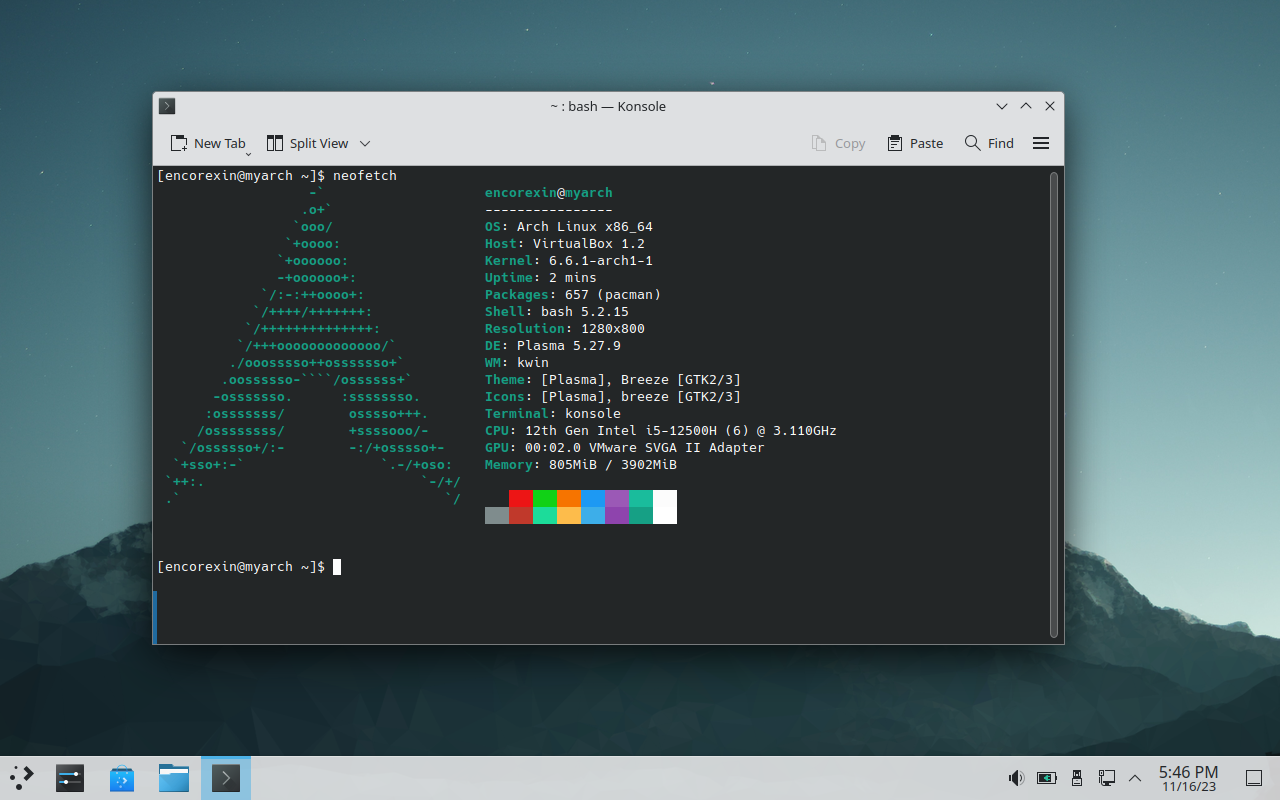This screenshot has width=1280, height=800.
Task: Click the Konsole window icon in title bar
Action: pyautogui.click(x=167, y=106)
